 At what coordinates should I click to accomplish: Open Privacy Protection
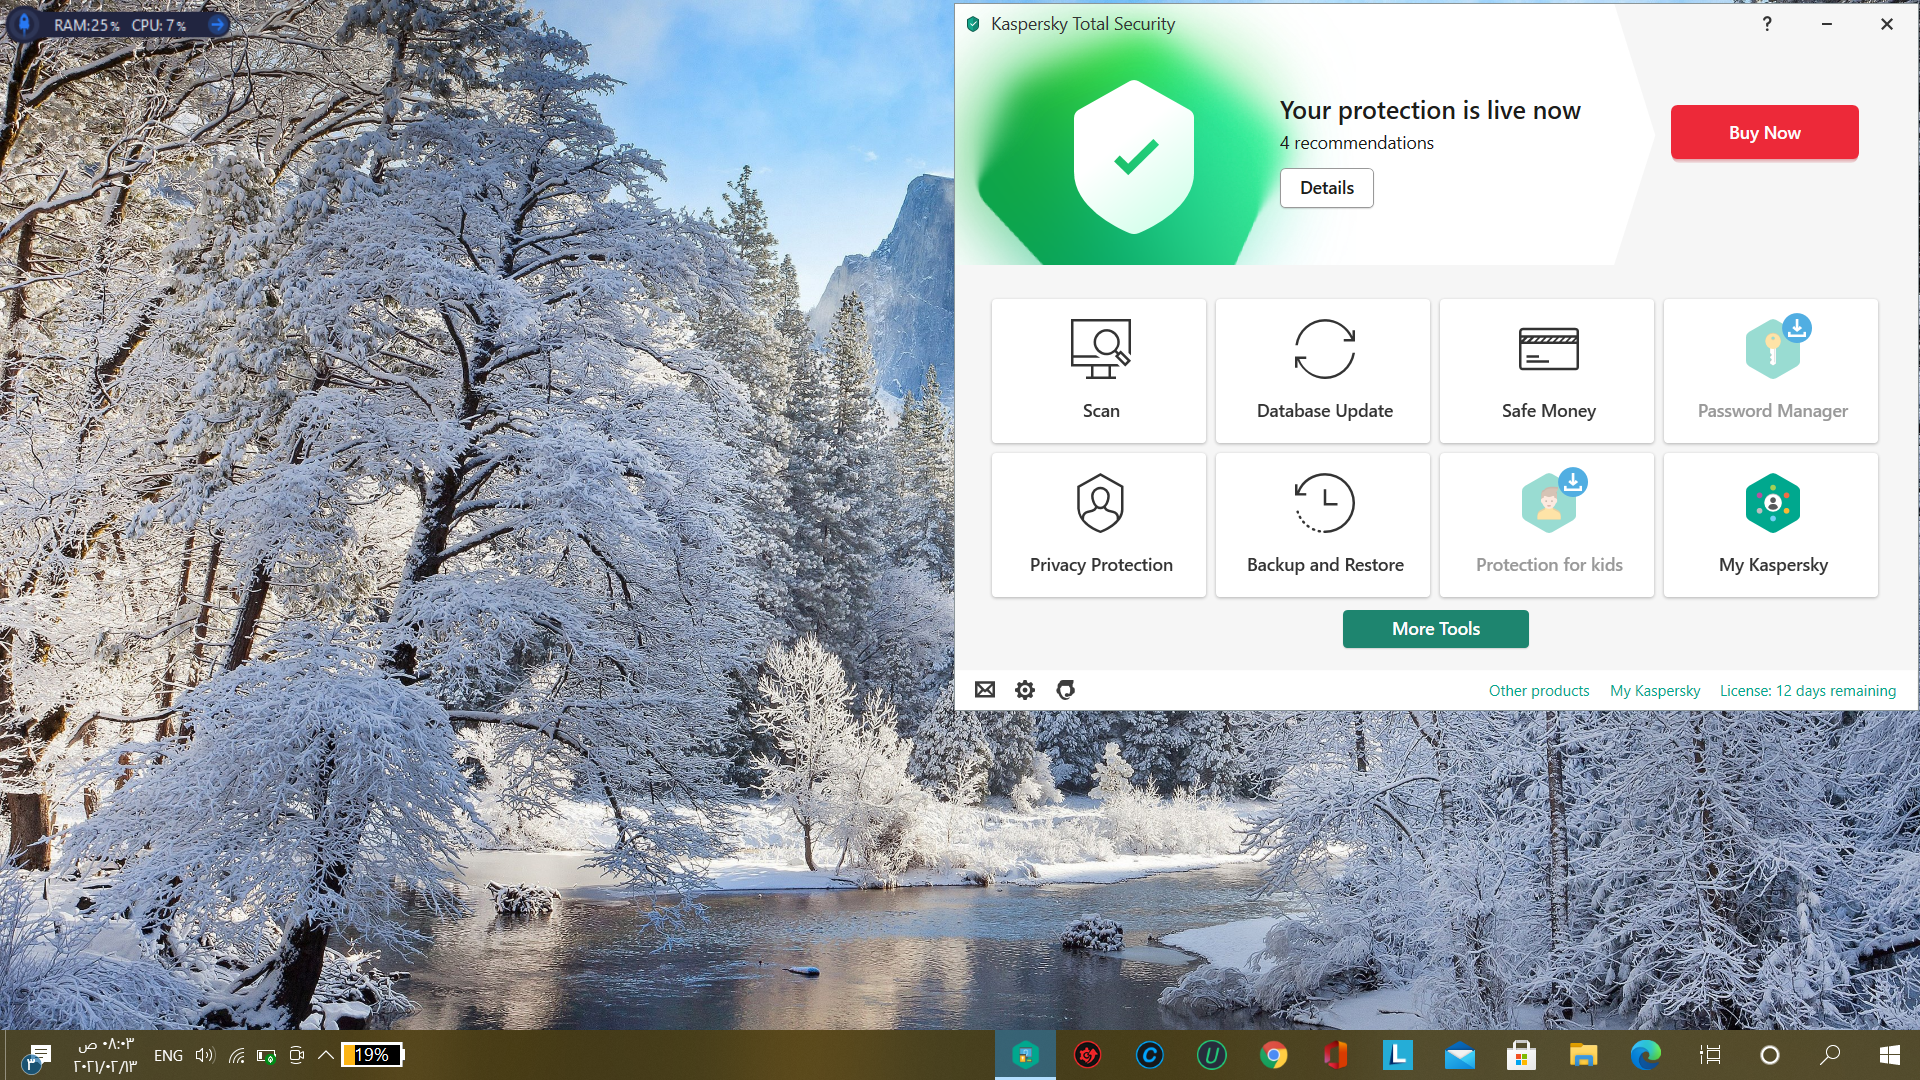click(1099, 525)
